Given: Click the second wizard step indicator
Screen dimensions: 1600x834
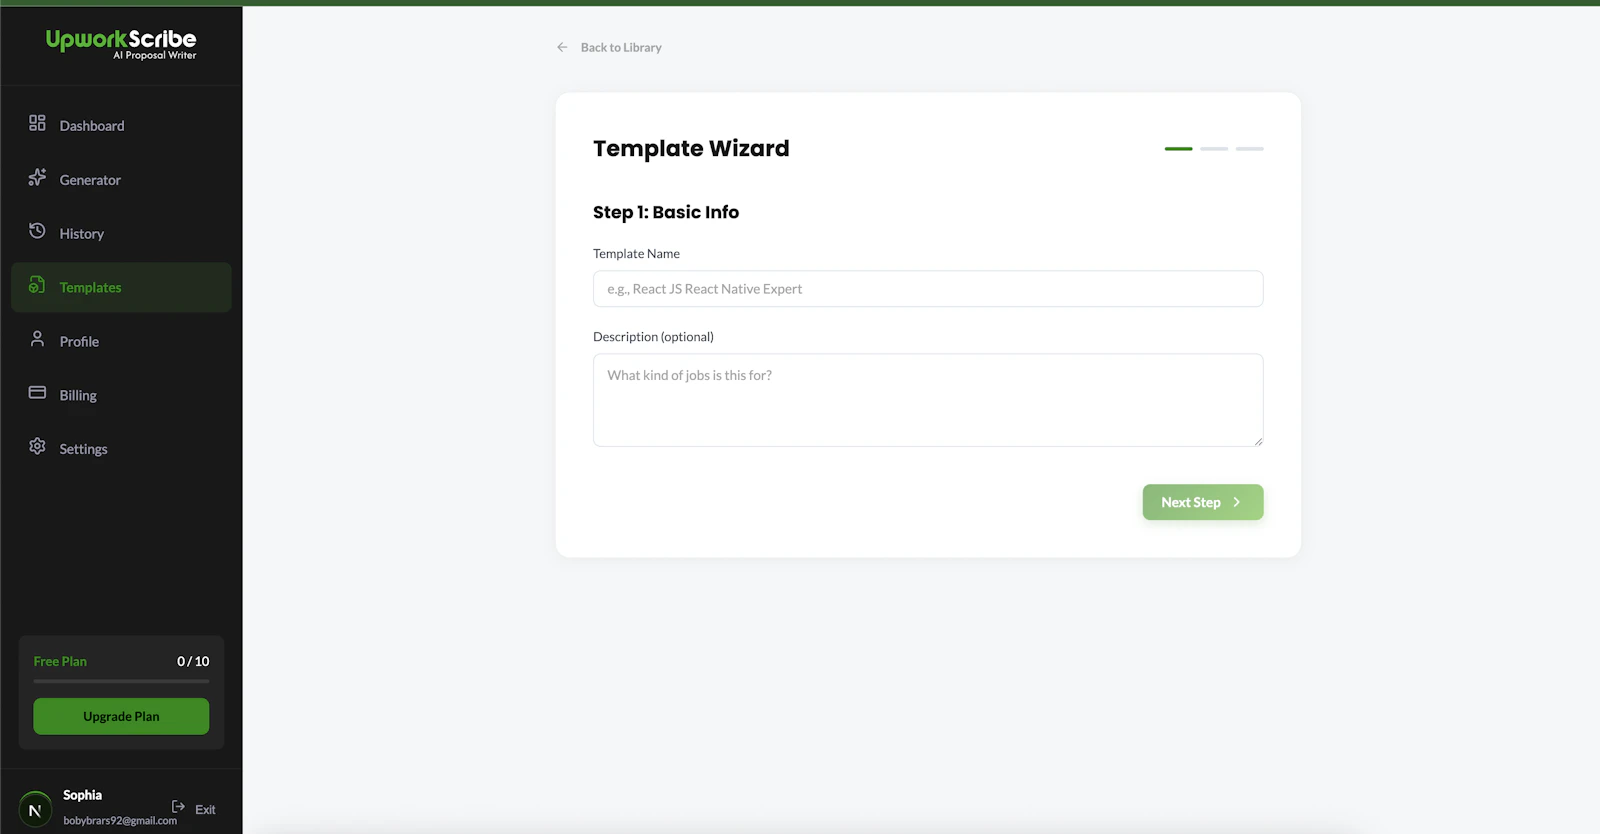Looking at the screenshot, I should click(1214, 148).
